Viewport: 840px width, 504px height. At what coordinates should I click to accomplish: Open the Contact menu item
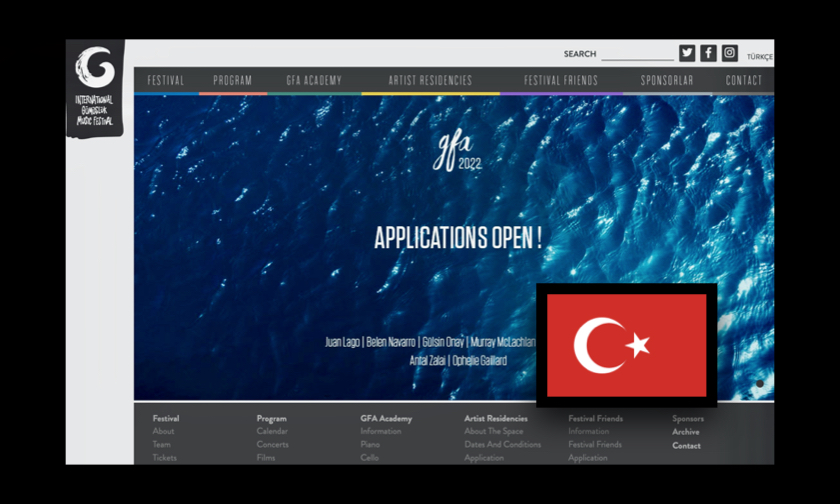[744, 81]
